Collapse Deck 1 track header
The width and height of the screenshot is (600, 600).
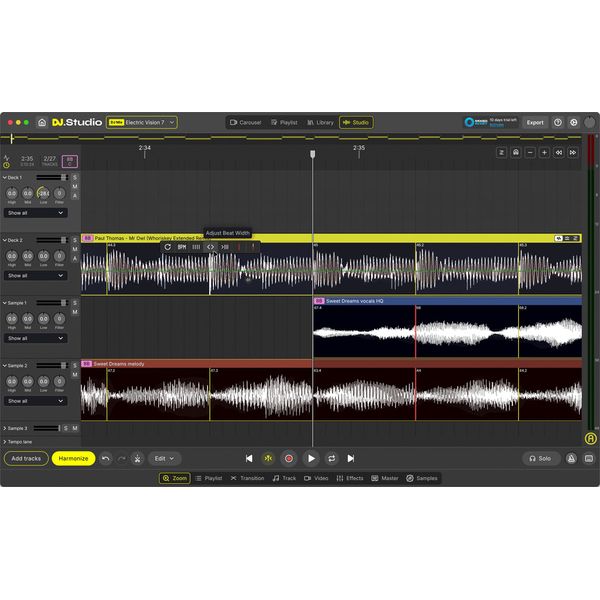pyautogui.click(x=5, y=178)
